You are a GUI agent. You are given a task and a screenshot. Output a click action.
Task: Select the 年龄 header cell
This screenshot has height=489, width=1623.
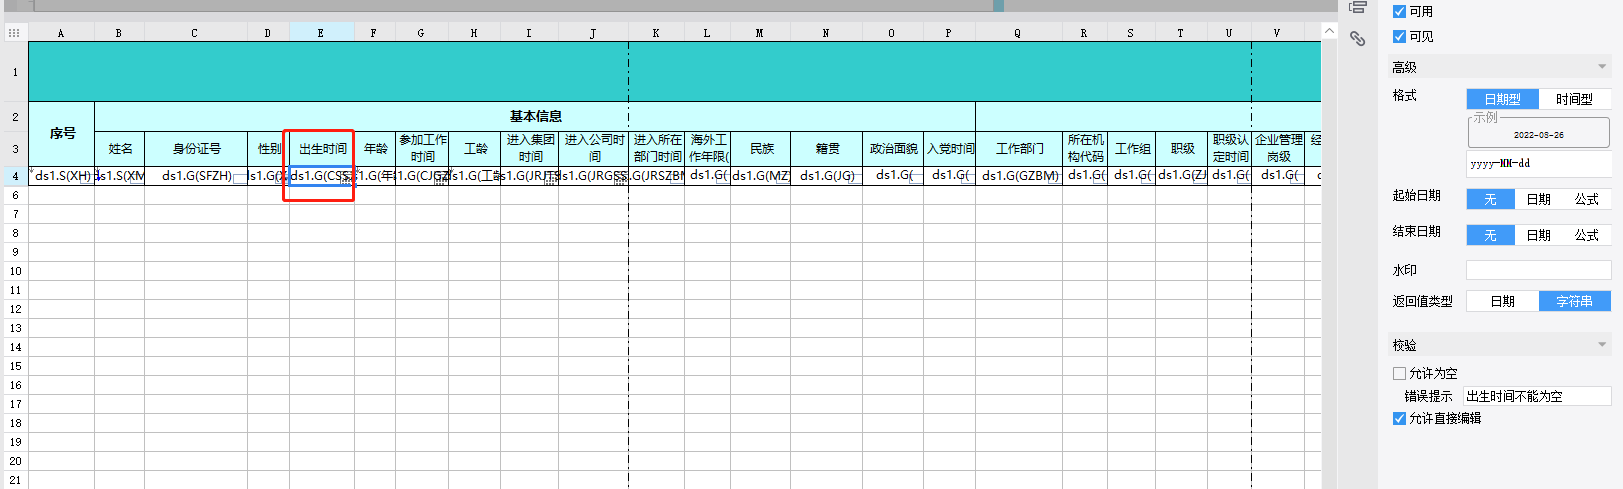point(375,149)
